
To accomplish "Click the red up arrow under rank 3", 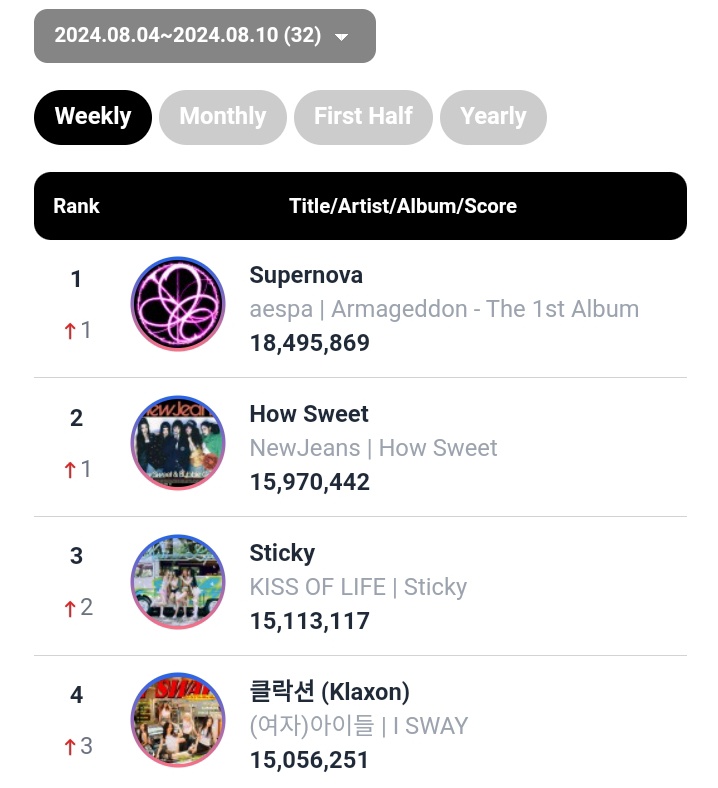I will click(70, 609).
